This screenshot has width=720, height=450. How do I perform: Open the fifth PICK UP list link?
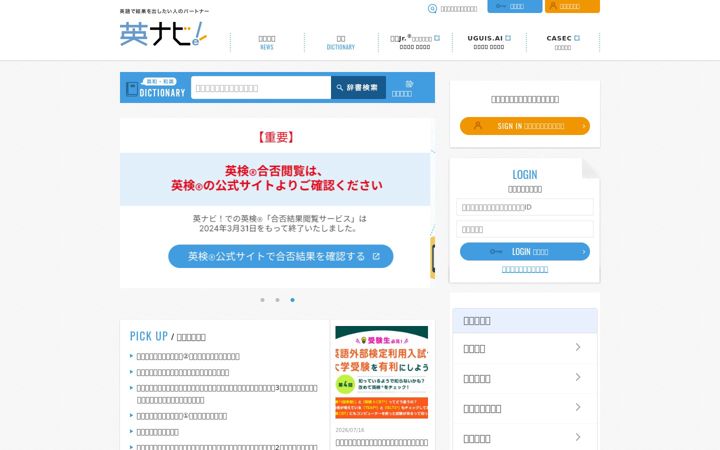[158, 432]
